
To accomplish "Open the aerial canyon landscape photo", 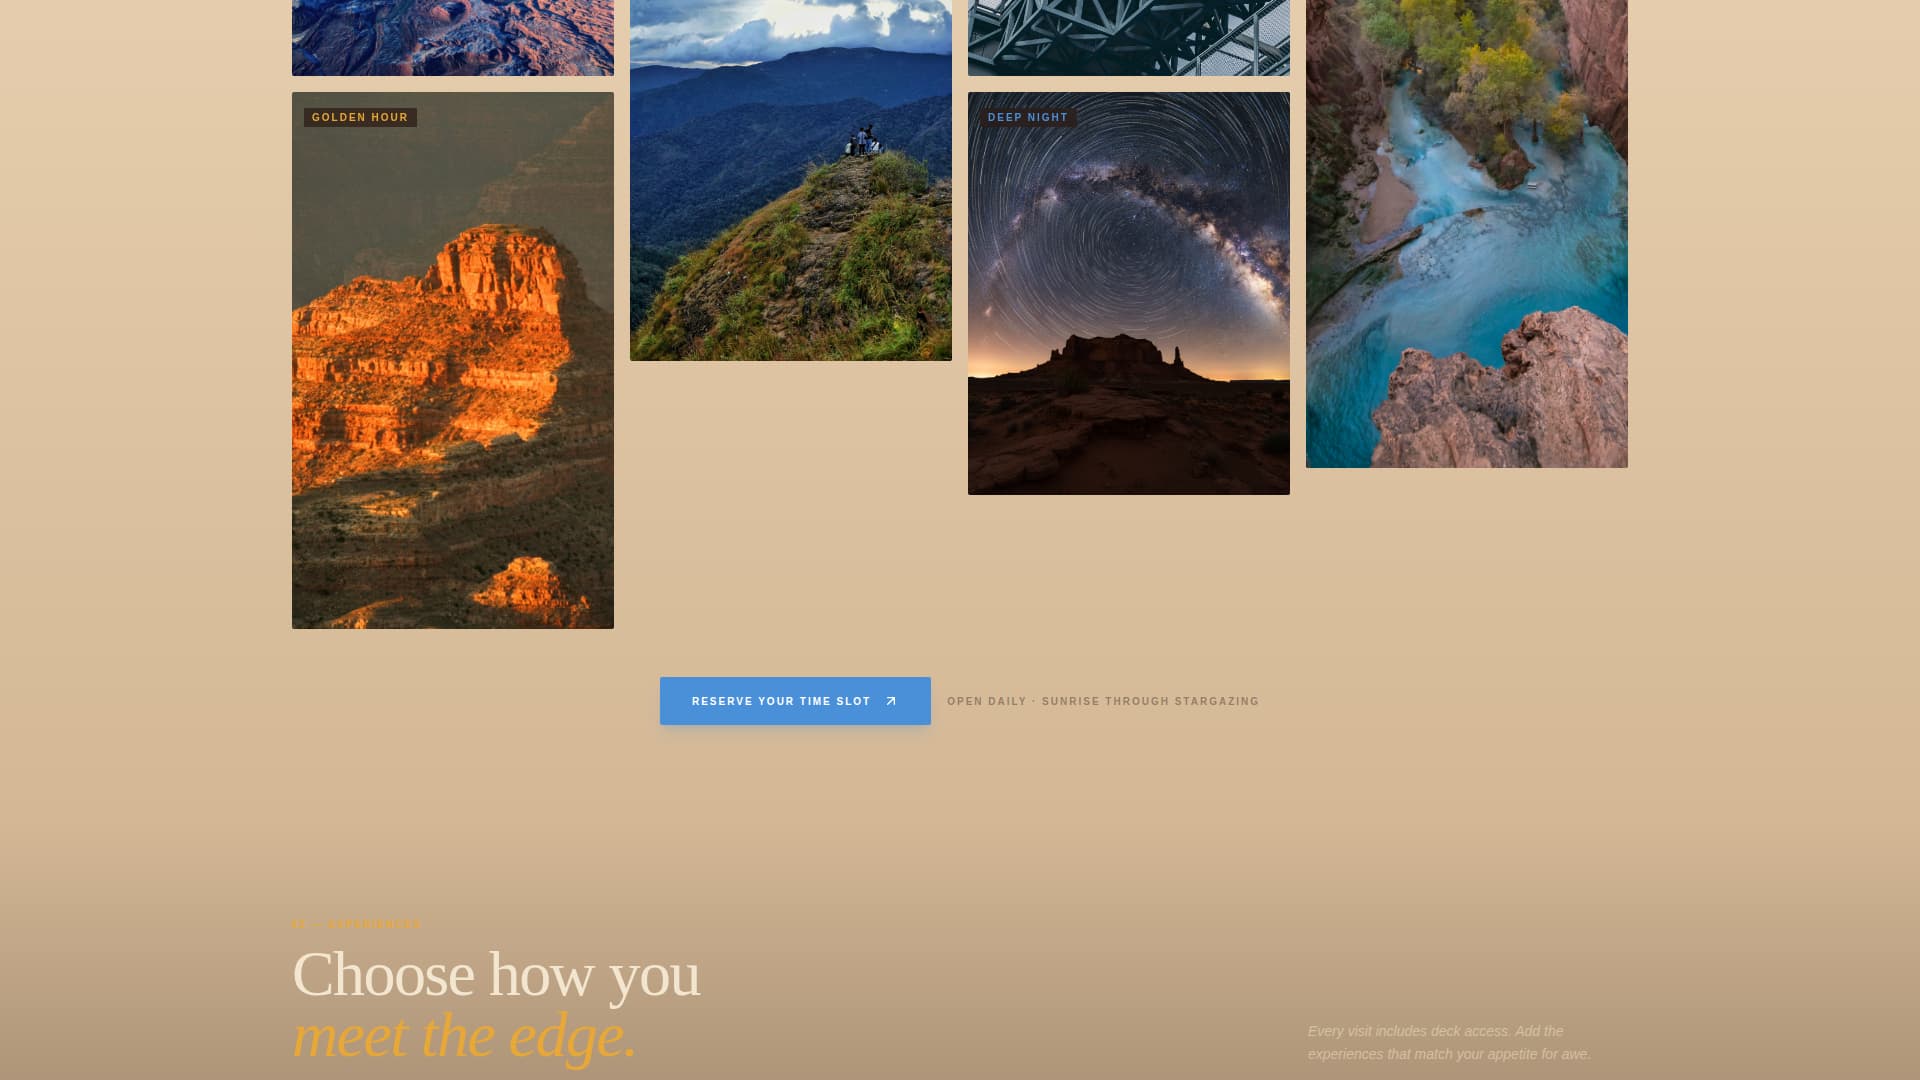I will 452,37.
